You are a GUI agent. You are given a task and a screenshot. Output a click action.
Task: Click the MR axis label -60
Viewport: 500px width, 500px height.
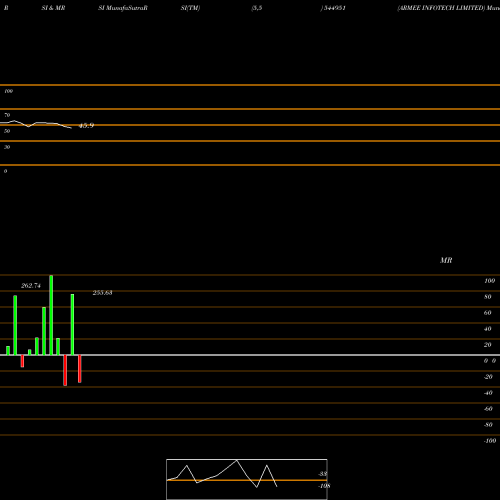click(x=488, y=409)
